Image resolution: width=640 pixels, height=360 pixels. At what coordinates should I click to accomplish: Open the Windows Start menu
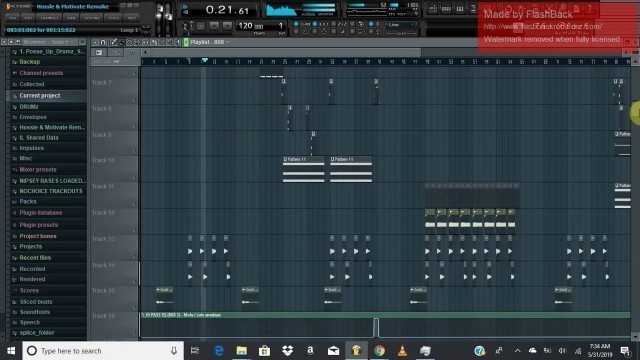pyautogui.click(x=11, y=351)
